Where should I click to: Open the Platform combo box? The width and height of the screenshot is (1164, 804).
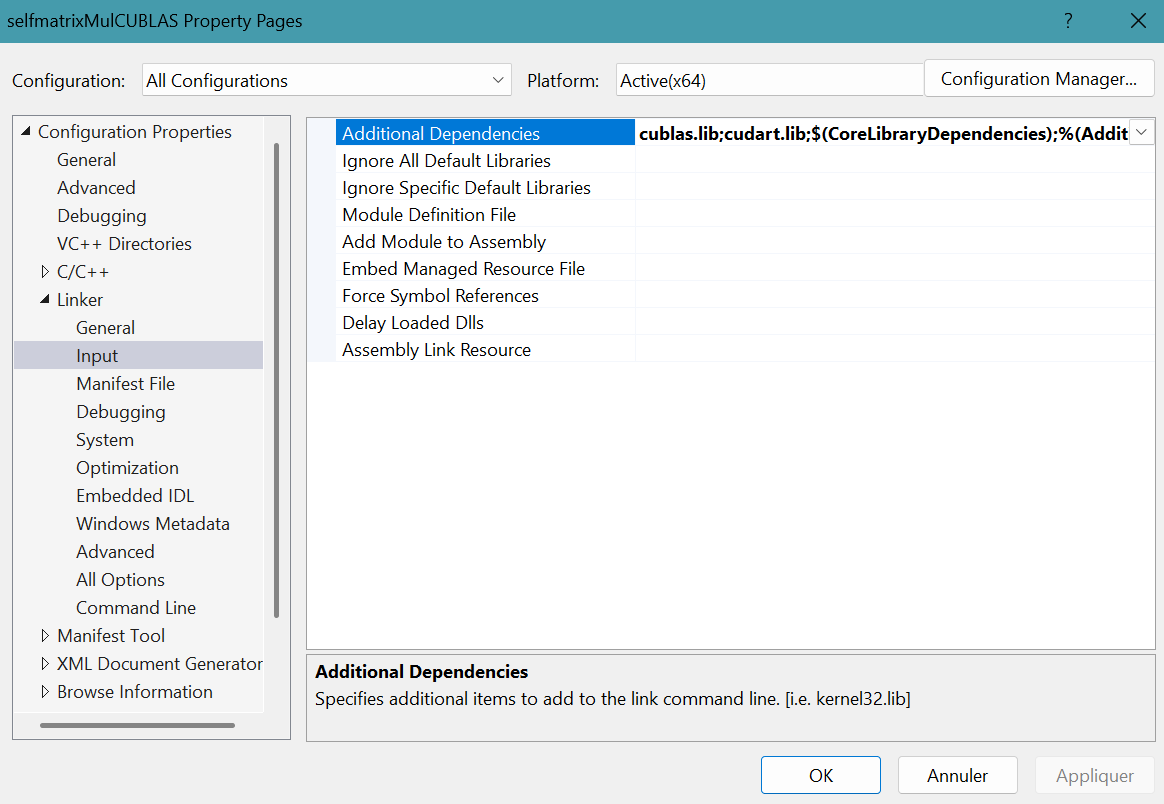[x=768, y=81]
